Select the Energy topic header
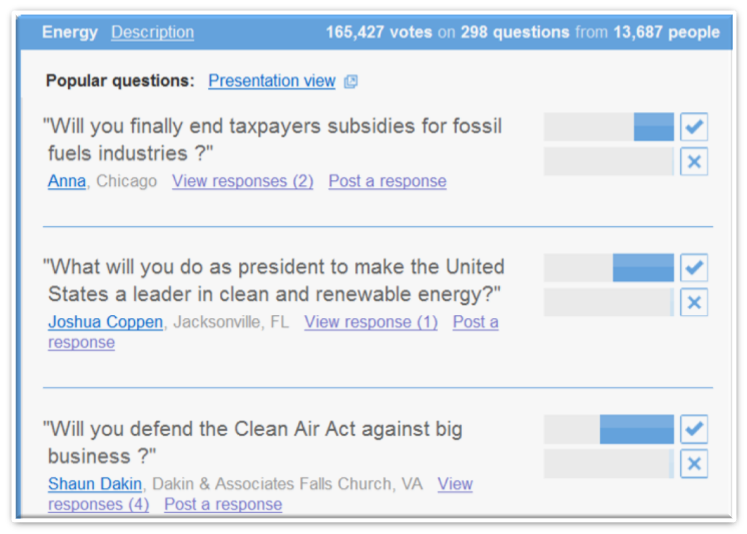This screenshot has height=534, width=747. (x=70, y=32)
